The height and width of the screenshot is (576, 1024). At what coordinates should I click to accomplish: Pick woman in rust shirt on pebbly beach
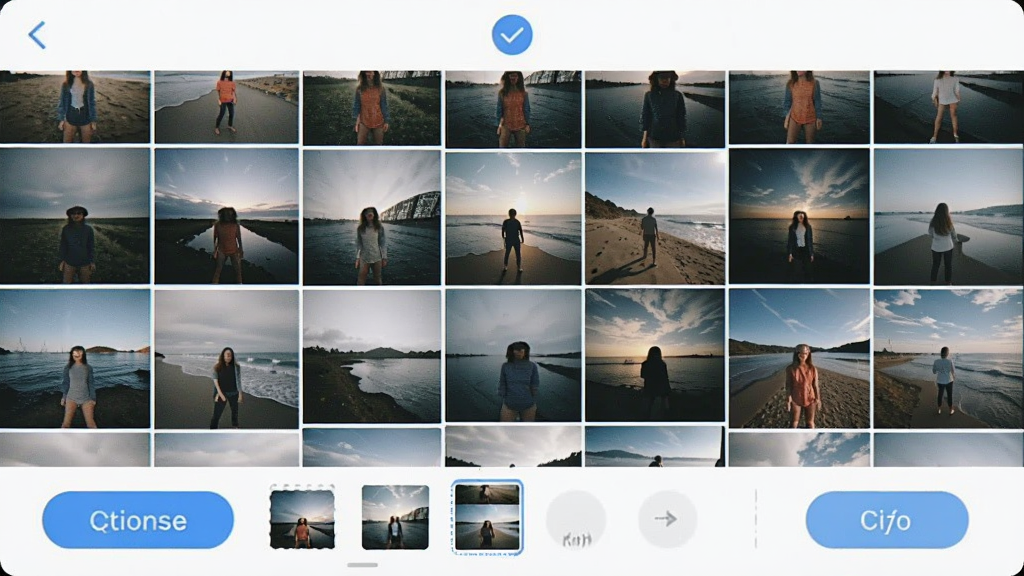[799, 359]
